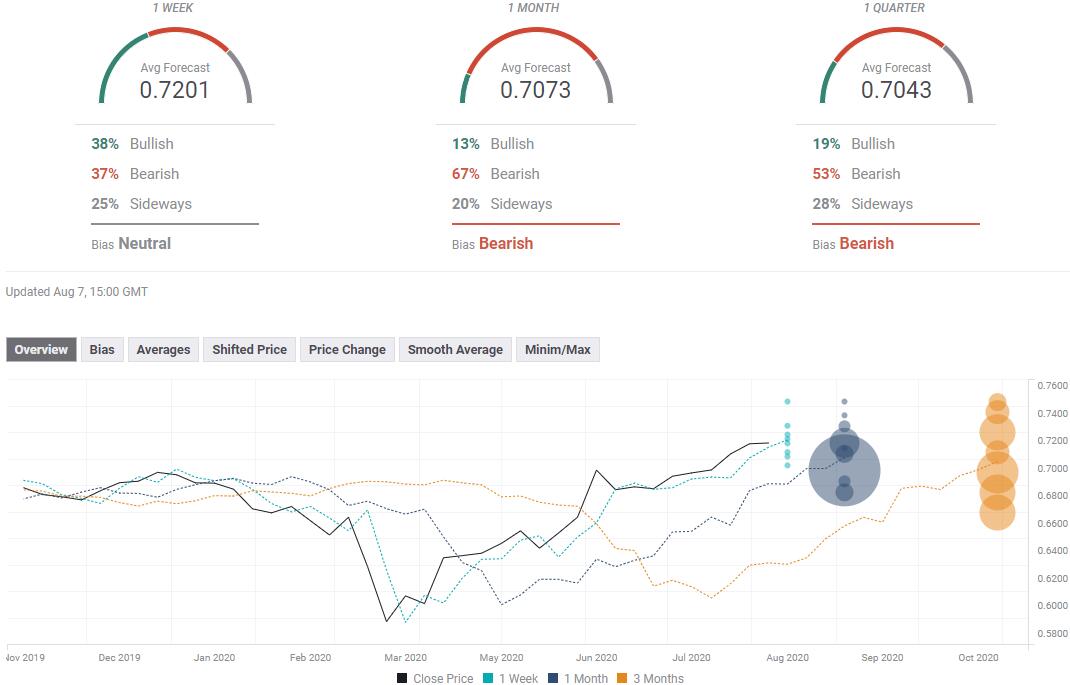Click the large 1 Month forecast bubble

click(844, 470)
